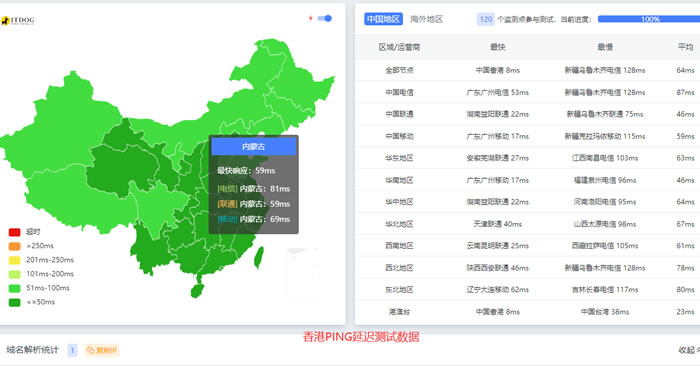The width and height of the screenshot is (700, 366).
Task: Click the Taiwan island on the map
Action: [x=258, y=258]
